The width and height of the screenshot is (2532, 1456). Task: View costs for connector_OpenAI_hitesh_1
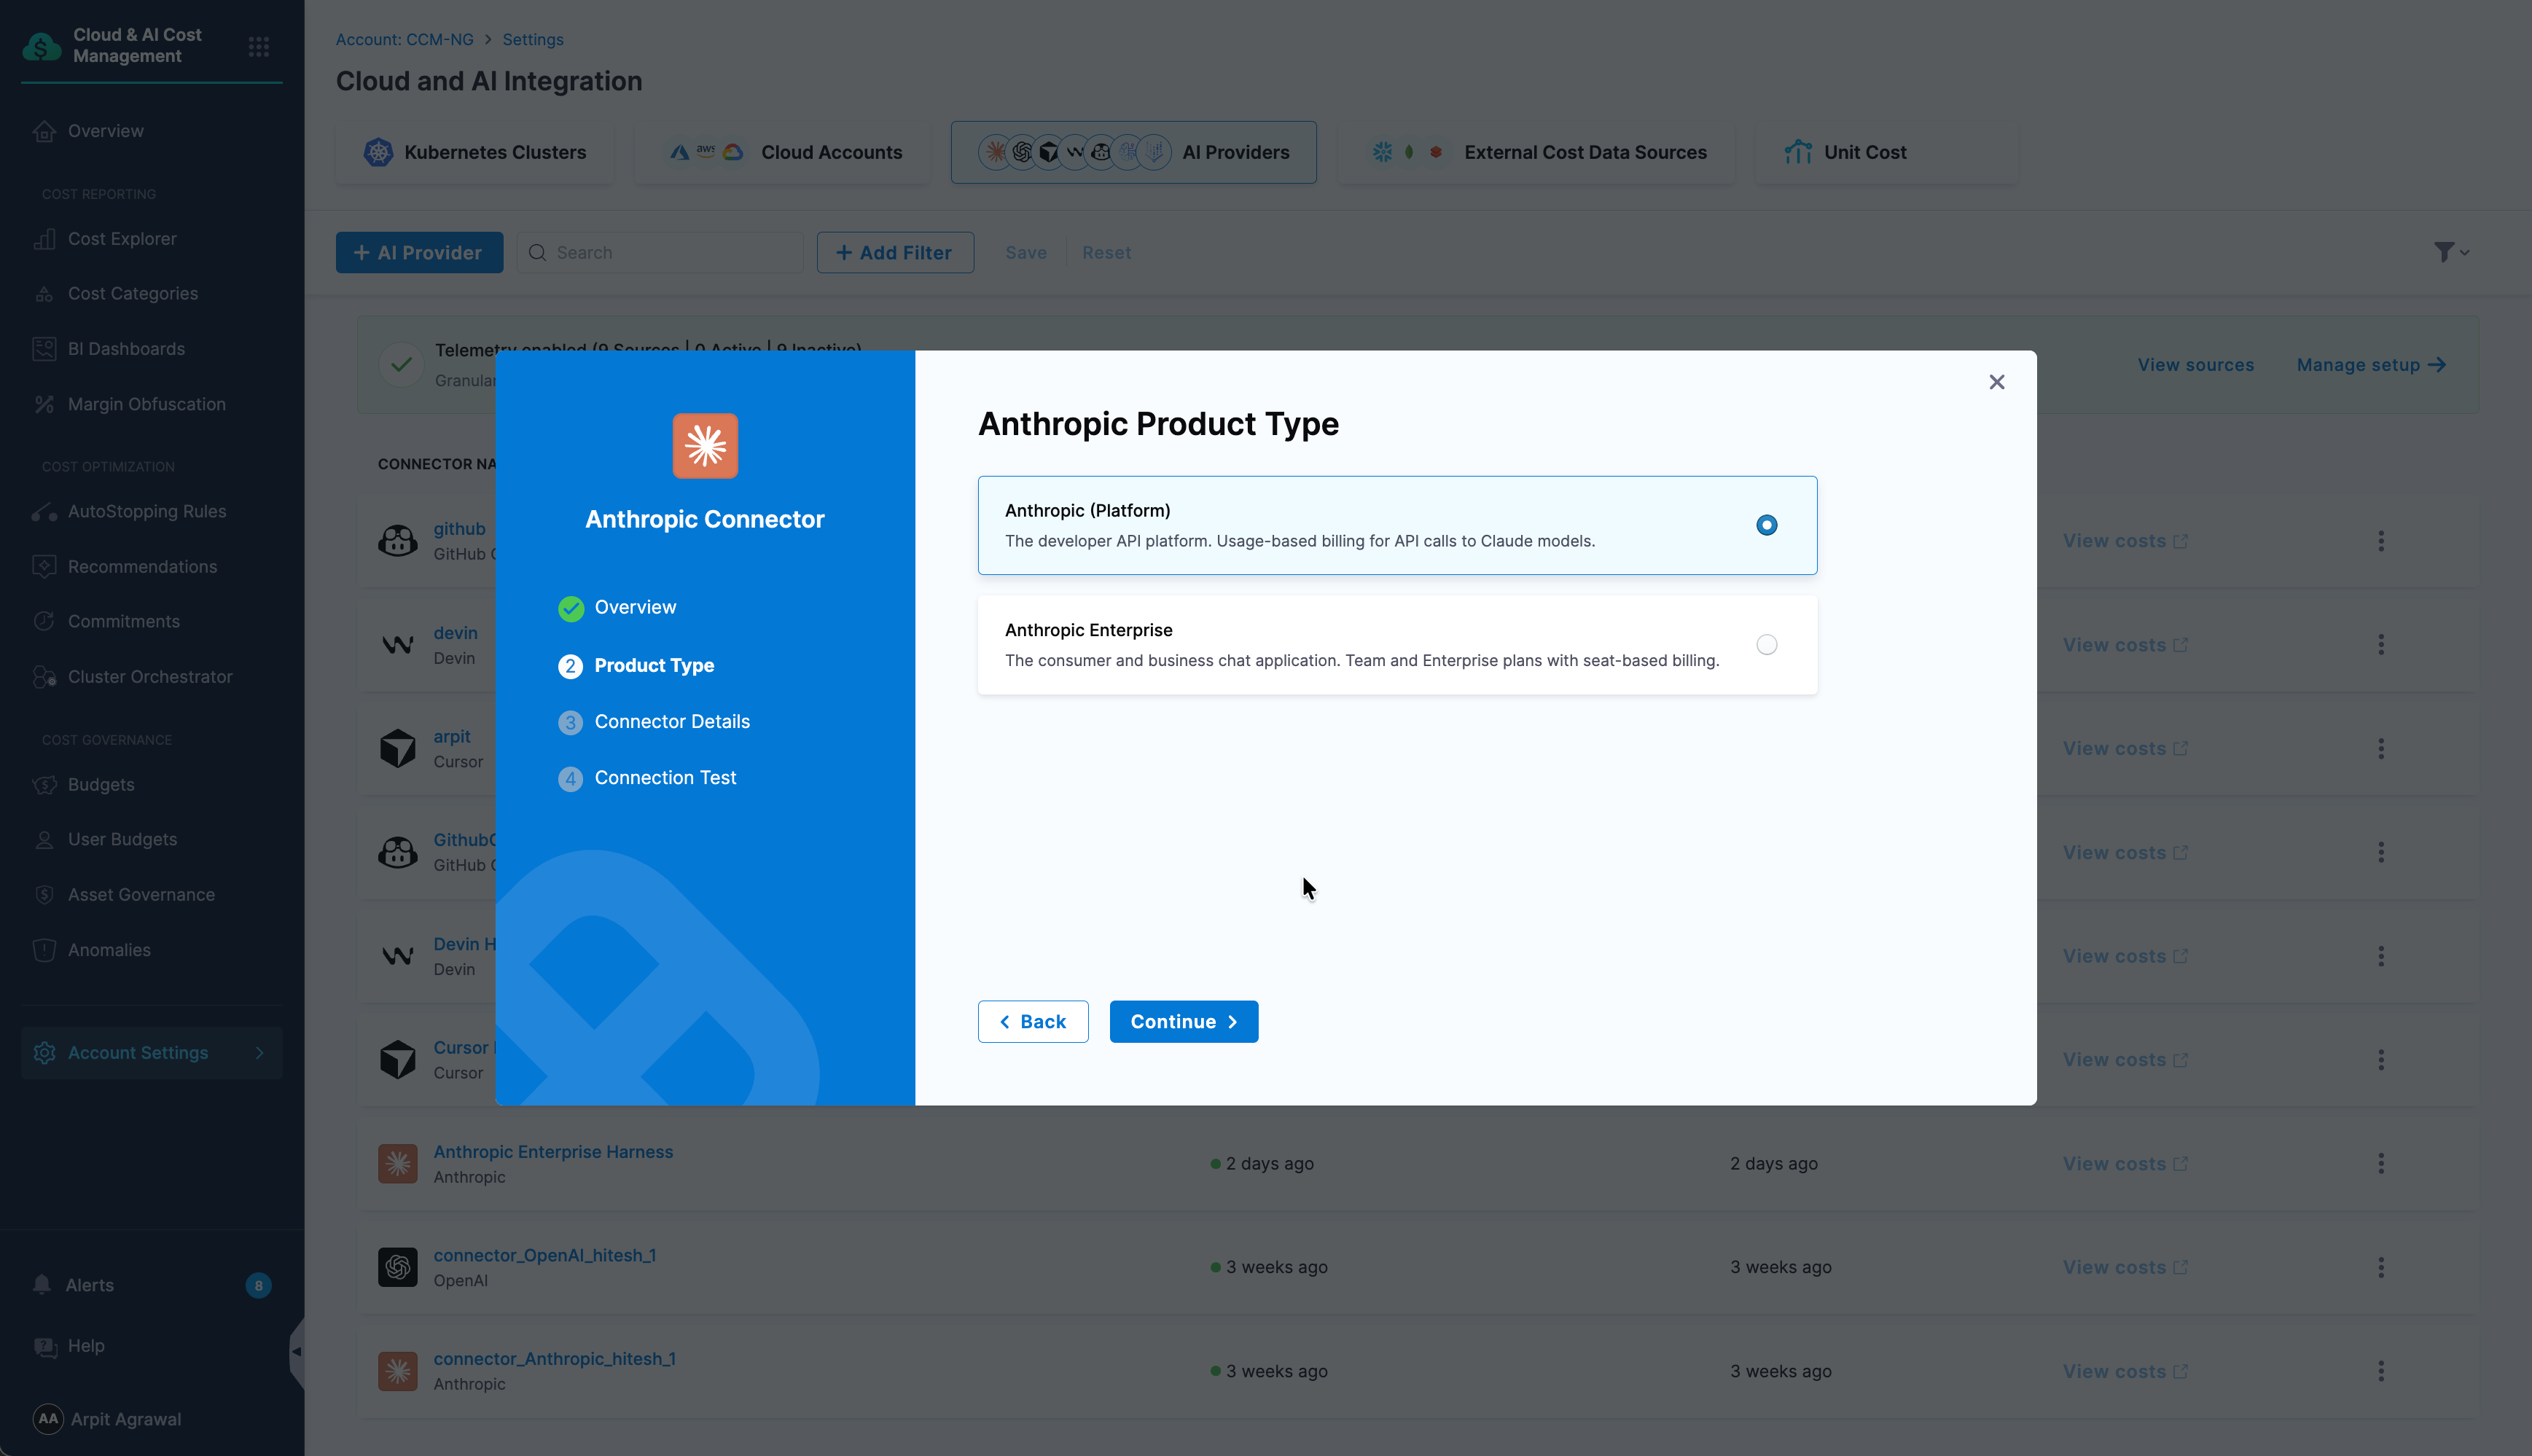tap(2125, 1267)
